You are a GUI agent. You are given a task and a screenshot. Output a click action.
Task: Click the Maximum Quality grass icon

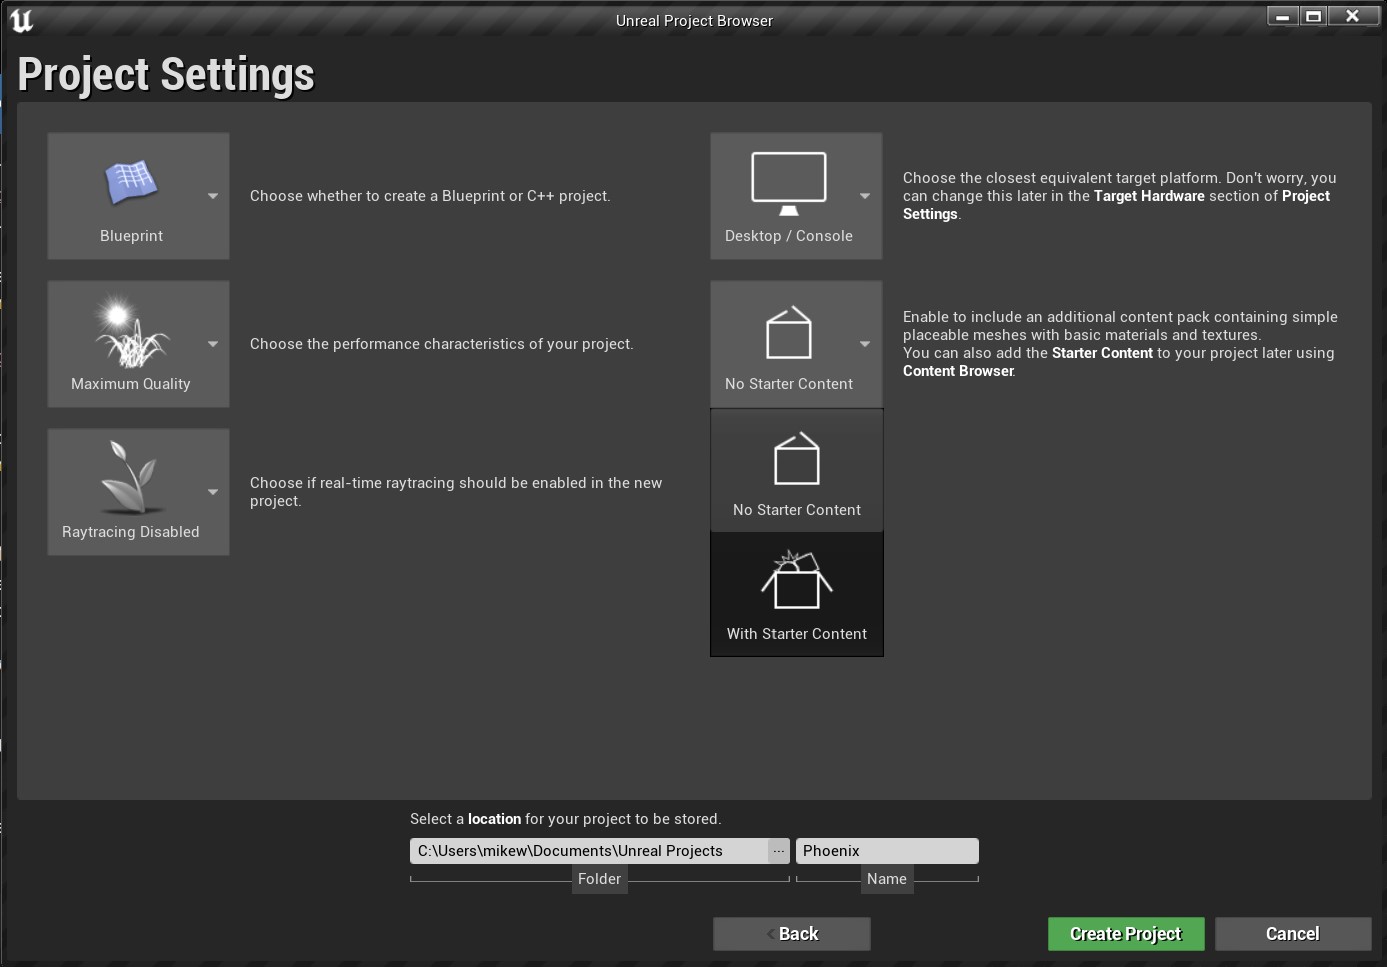[x=131, y=333]
